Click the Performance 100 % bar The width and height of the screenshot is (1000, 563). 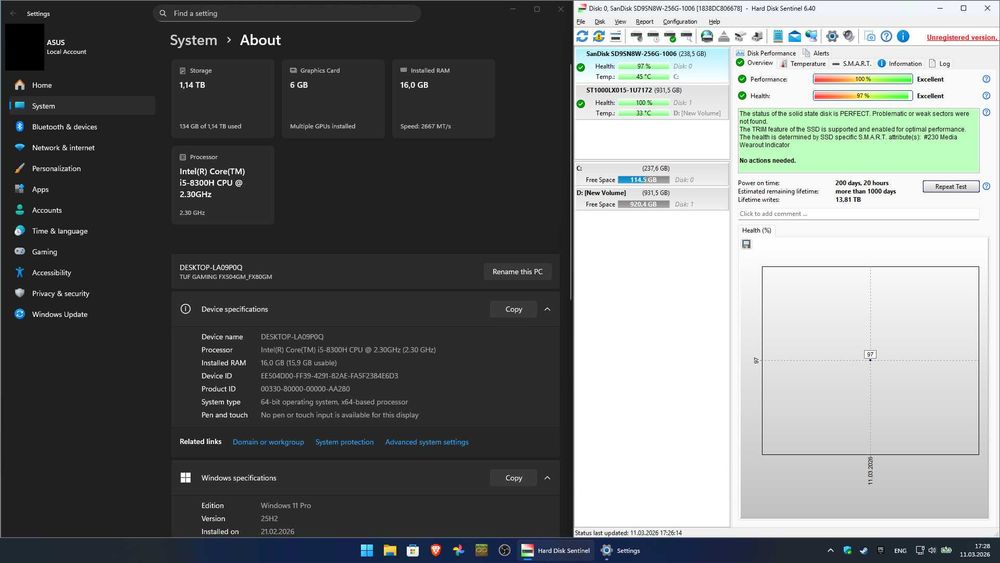[x=862, y=79]
